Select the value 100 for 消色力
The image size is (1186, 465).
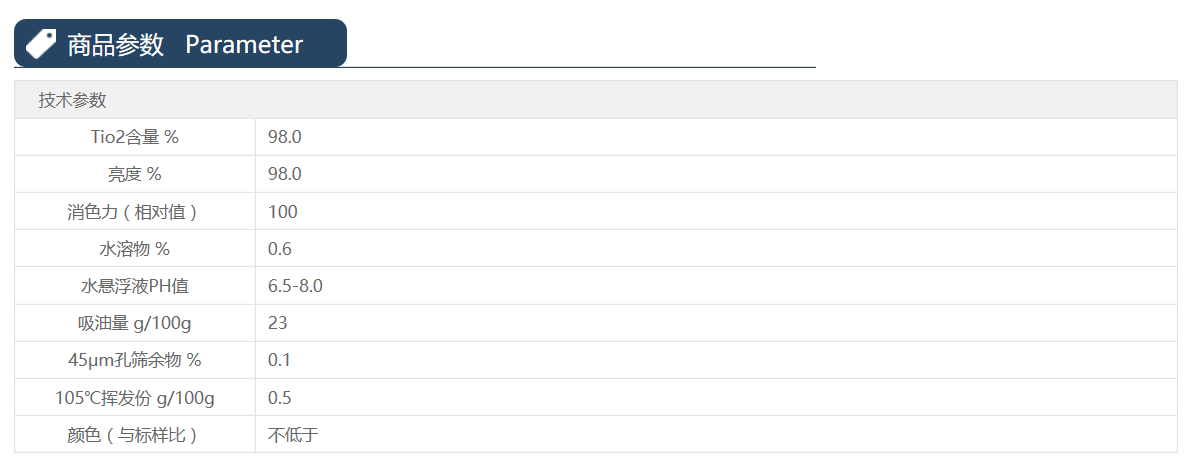[283, 212]
